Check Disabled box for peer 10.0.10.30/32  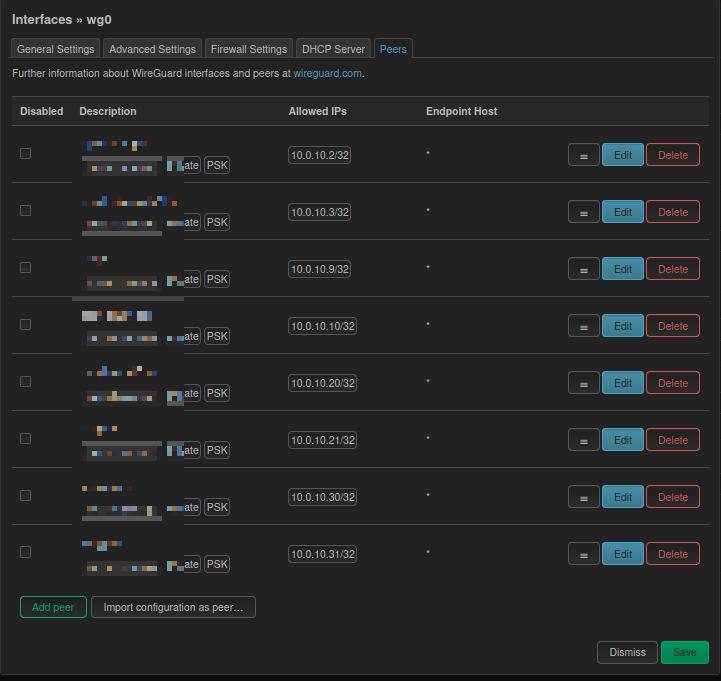(26, 495)
